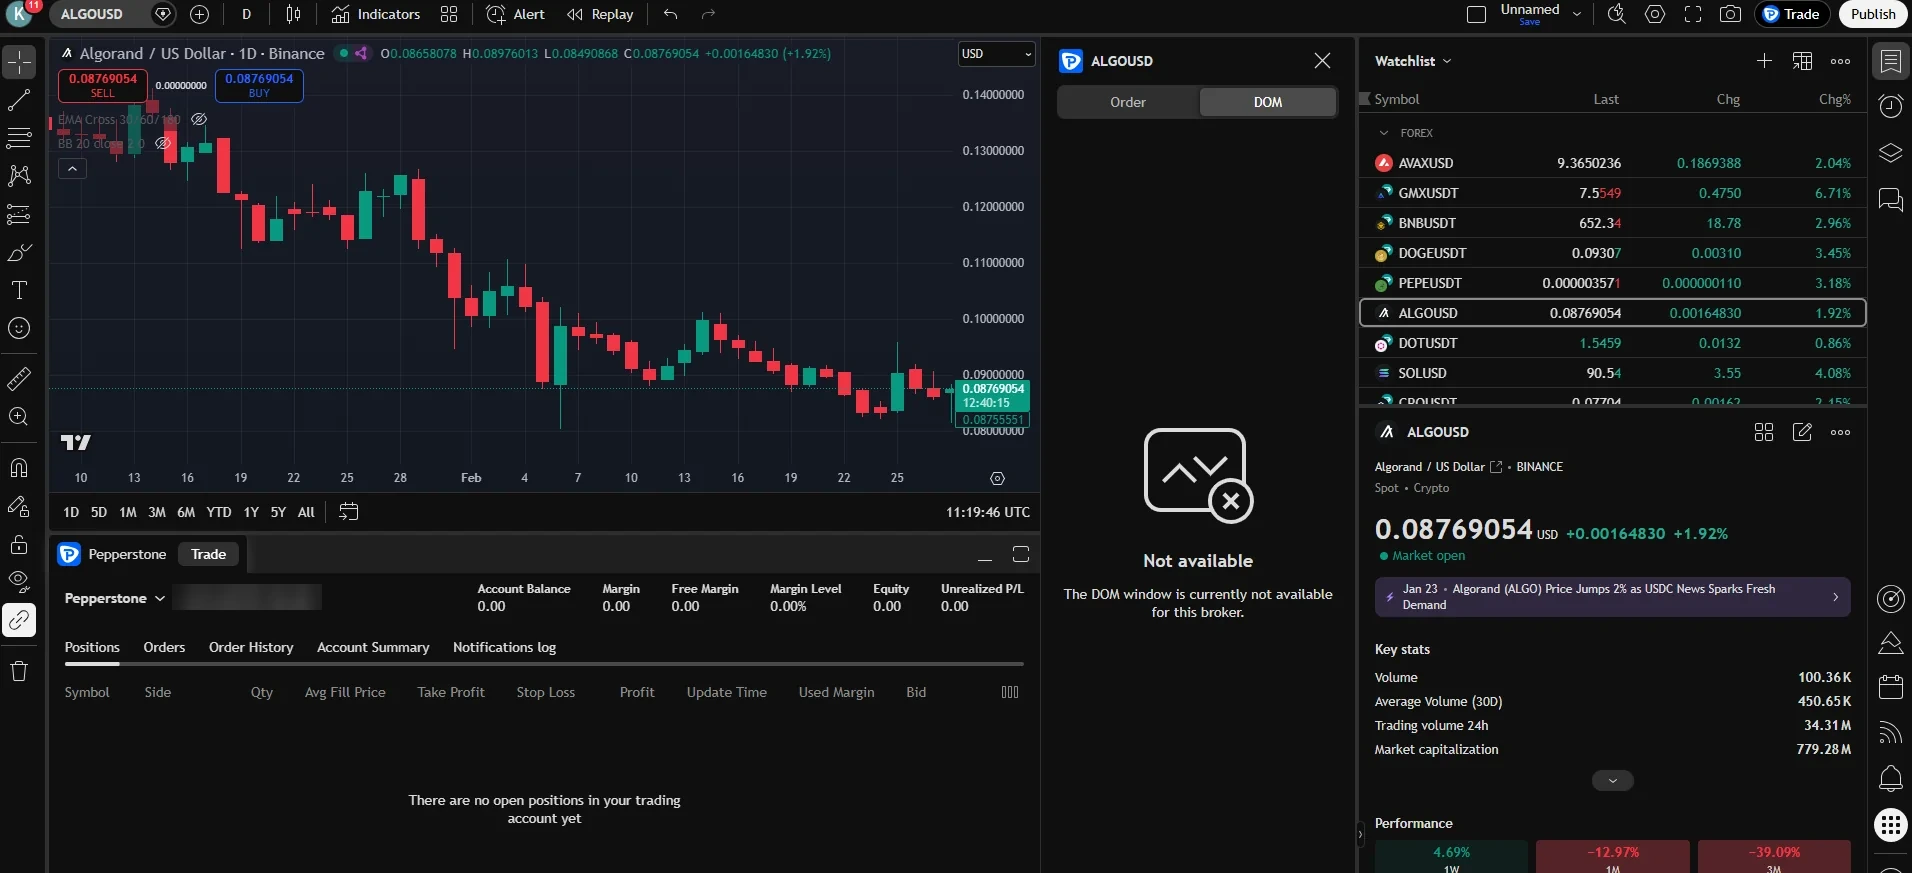This screenshot has height=873, width=1912.
Task: Maximize the trading panel
Action: point(1020,554)
